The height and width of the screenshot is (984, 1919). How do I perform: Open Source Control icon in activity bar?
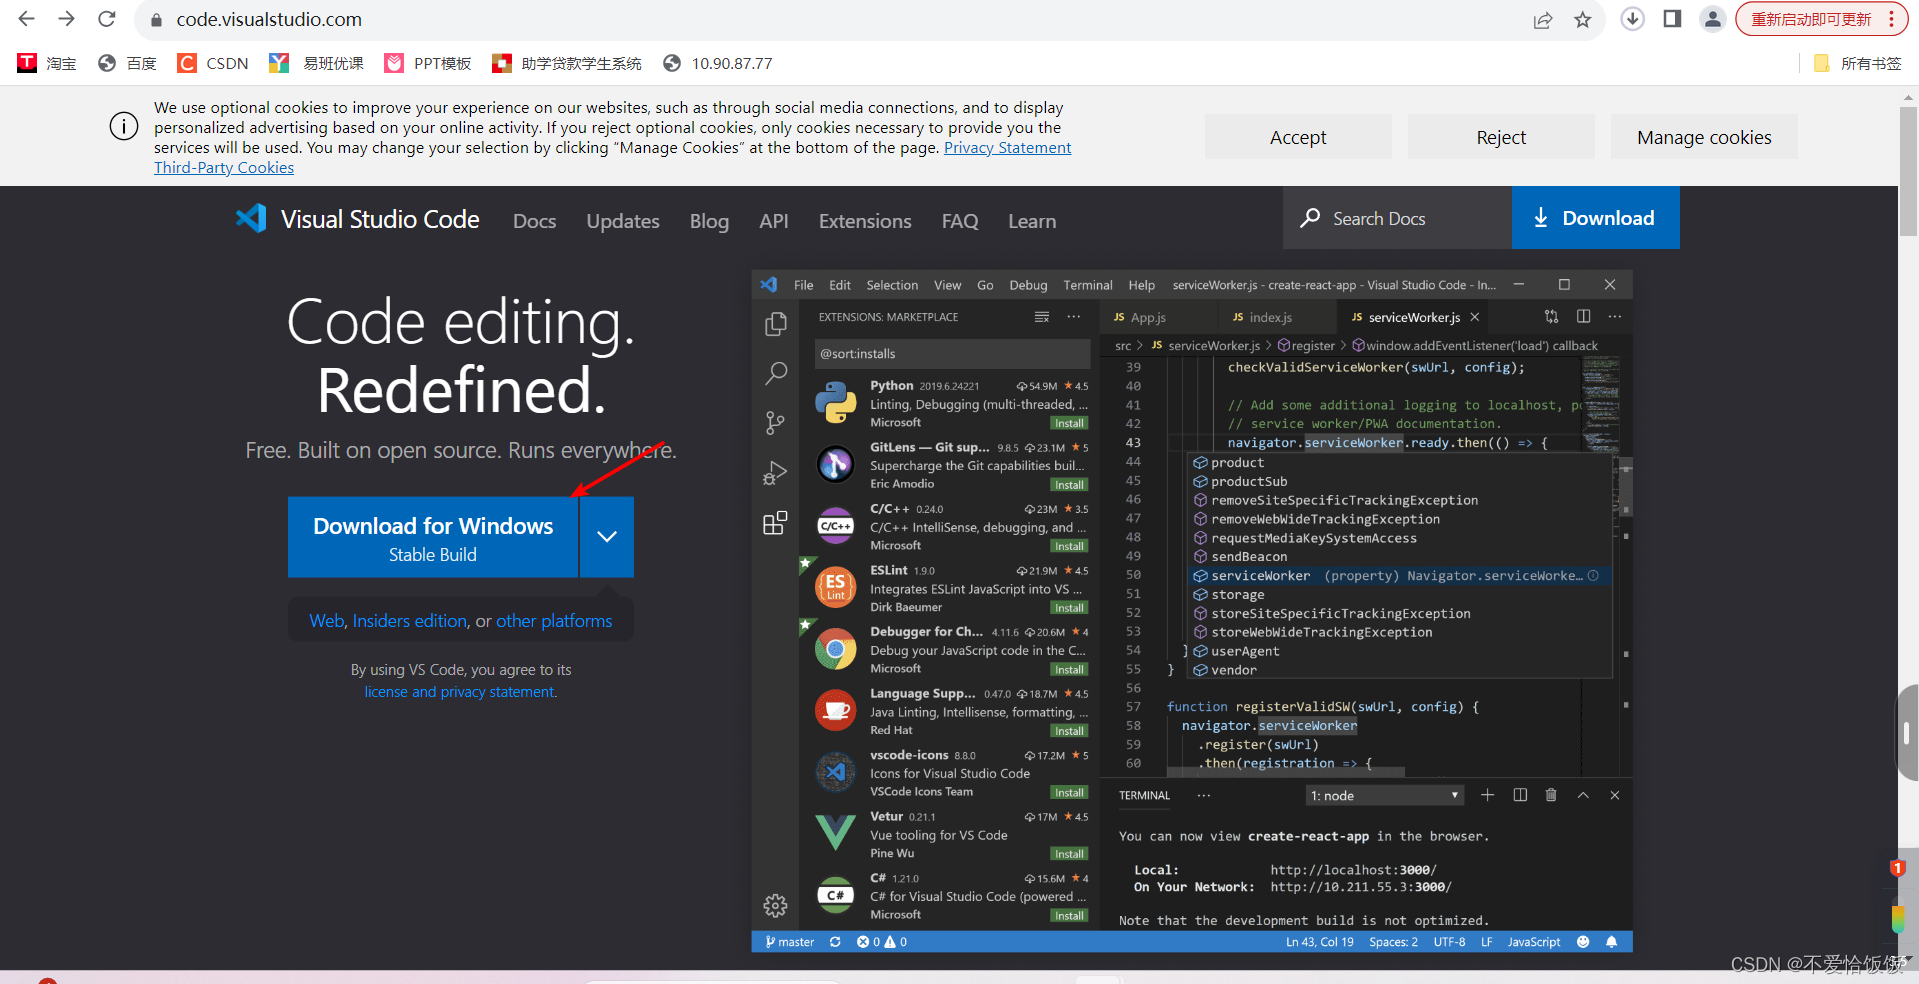pyautogui.click(x=775, y=423)
